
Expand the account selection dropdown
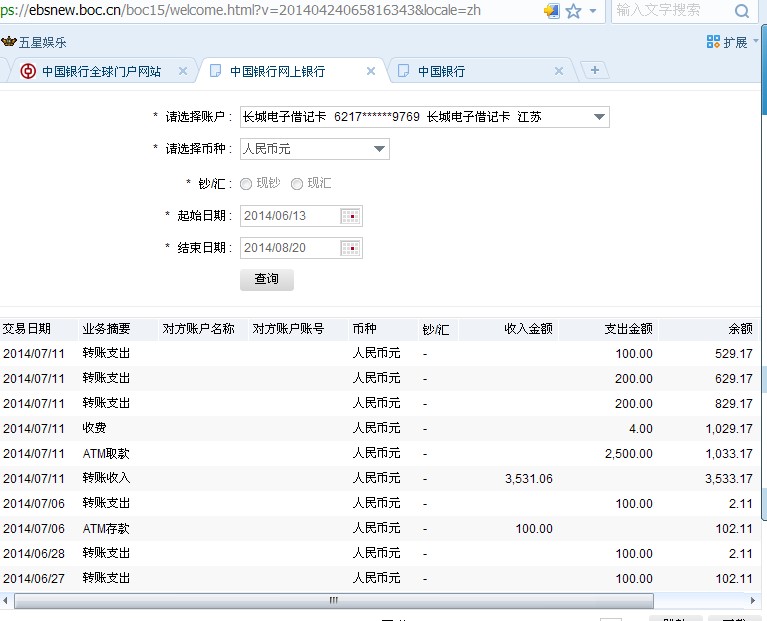(598, 117)
